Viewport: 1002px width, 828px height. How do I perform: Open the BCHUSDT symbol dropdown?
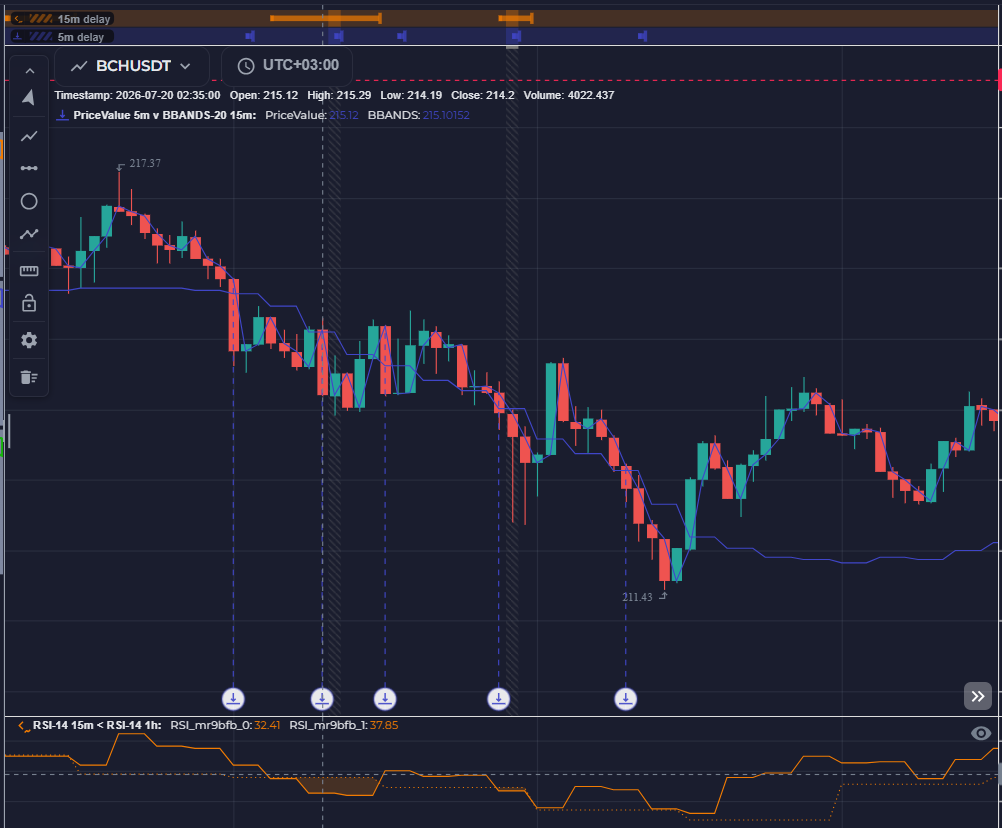click(x=132, y=66)
